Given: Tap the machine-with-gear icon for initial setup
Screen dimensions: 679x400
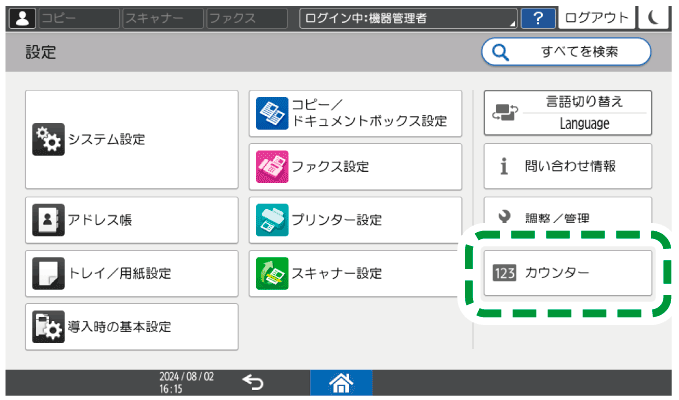Looking at the screenshot, I should (x=48, y=326).
